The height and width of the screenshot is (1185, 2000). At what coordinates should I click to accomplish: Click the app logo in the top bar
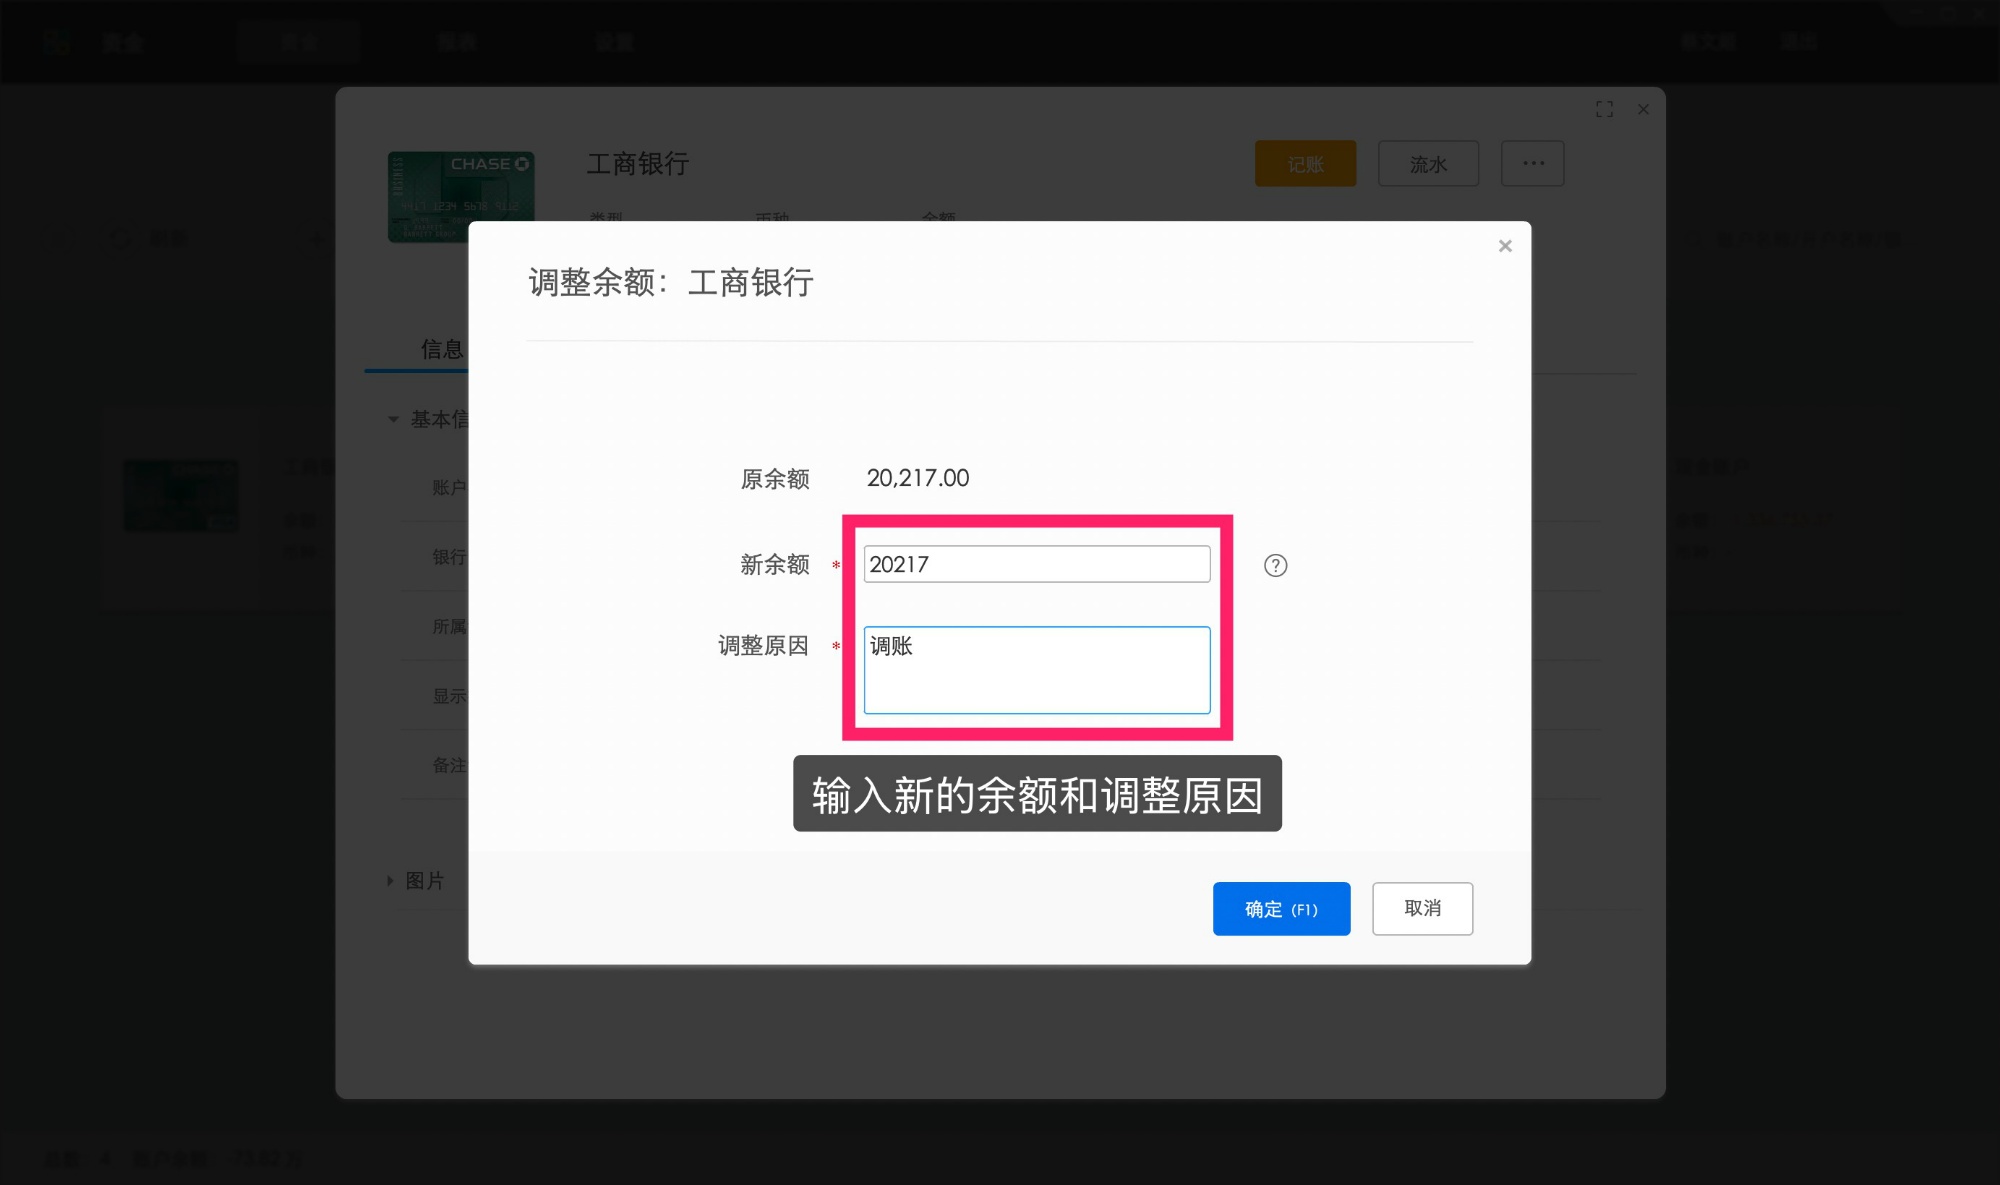58,41
